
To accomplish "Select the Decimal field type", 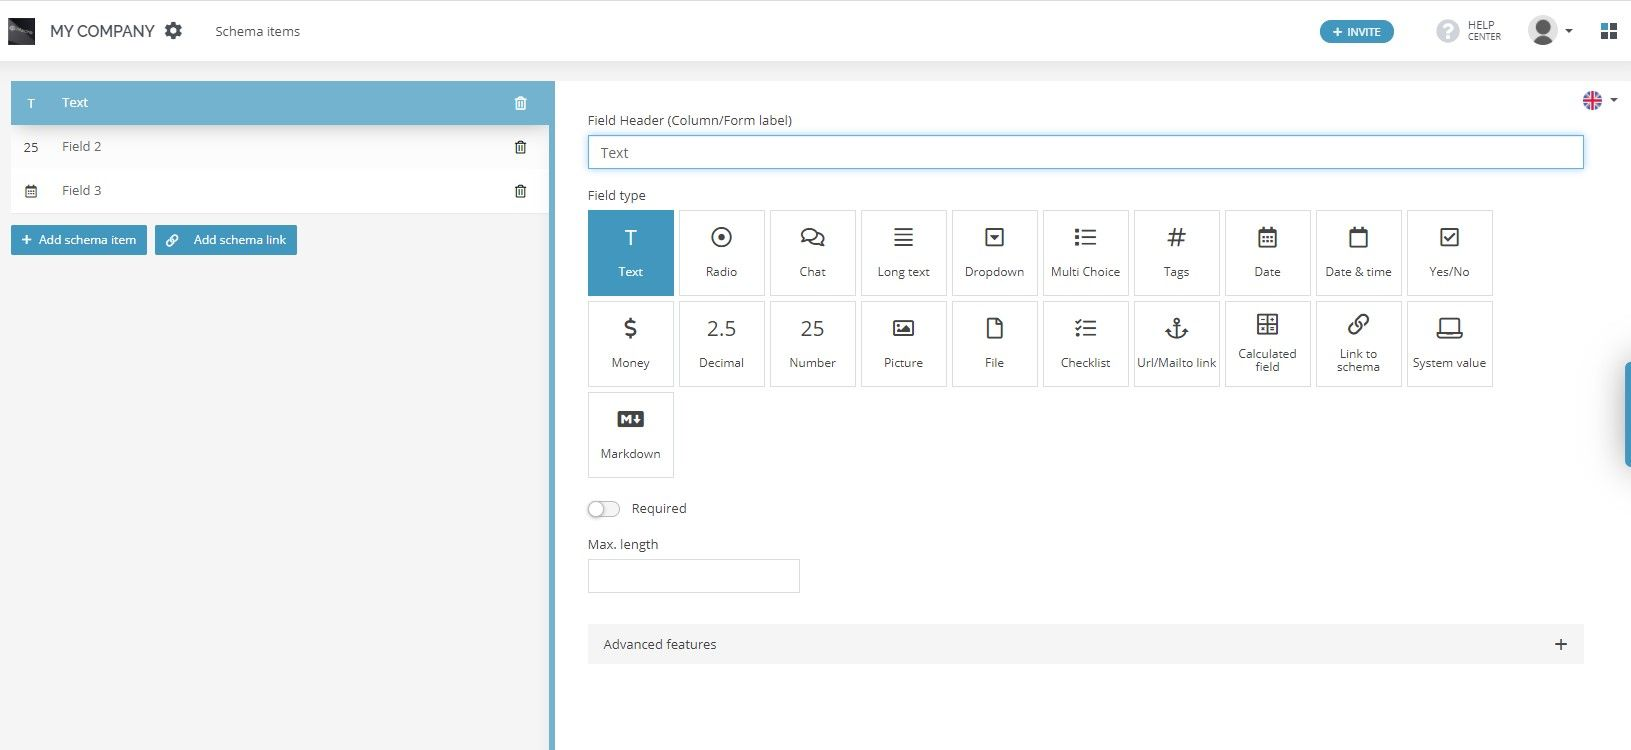I will click(721, 344).
